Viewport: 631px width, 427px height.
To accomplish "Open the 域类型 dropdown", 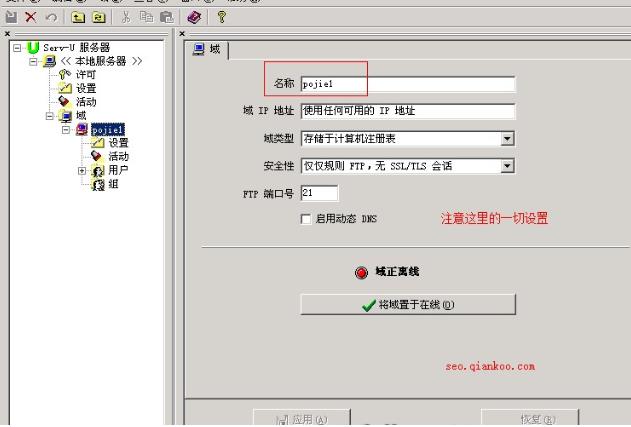I will coord(507,139).
